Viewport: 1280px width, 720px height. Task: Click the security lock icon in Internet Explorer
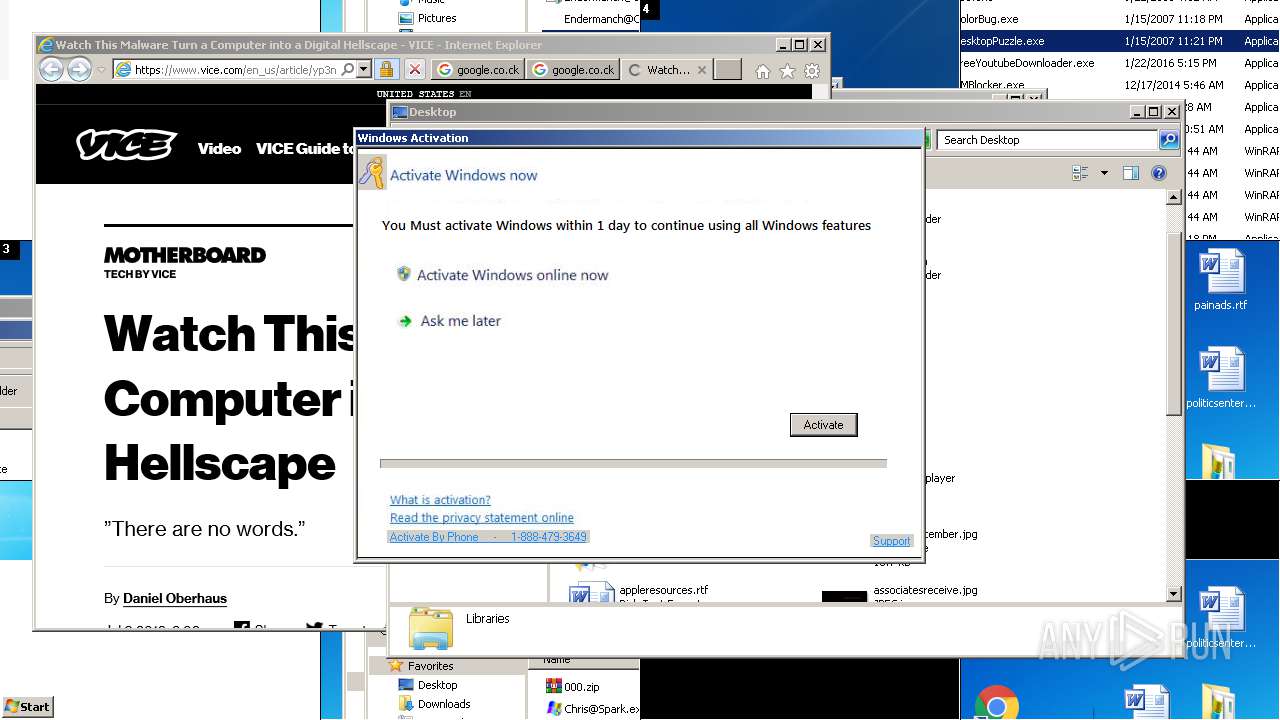tap(386, 70)
